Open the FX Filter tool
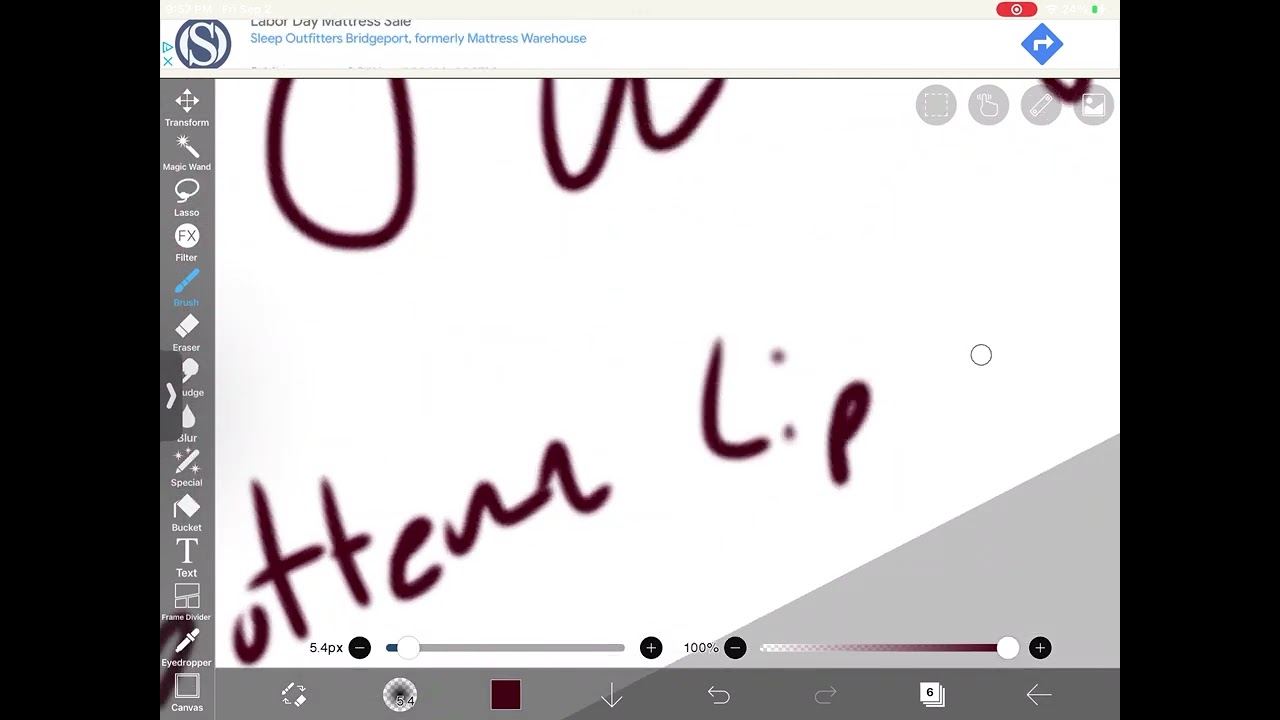This screenshot has height=720, width=1280. pos(187,243)
